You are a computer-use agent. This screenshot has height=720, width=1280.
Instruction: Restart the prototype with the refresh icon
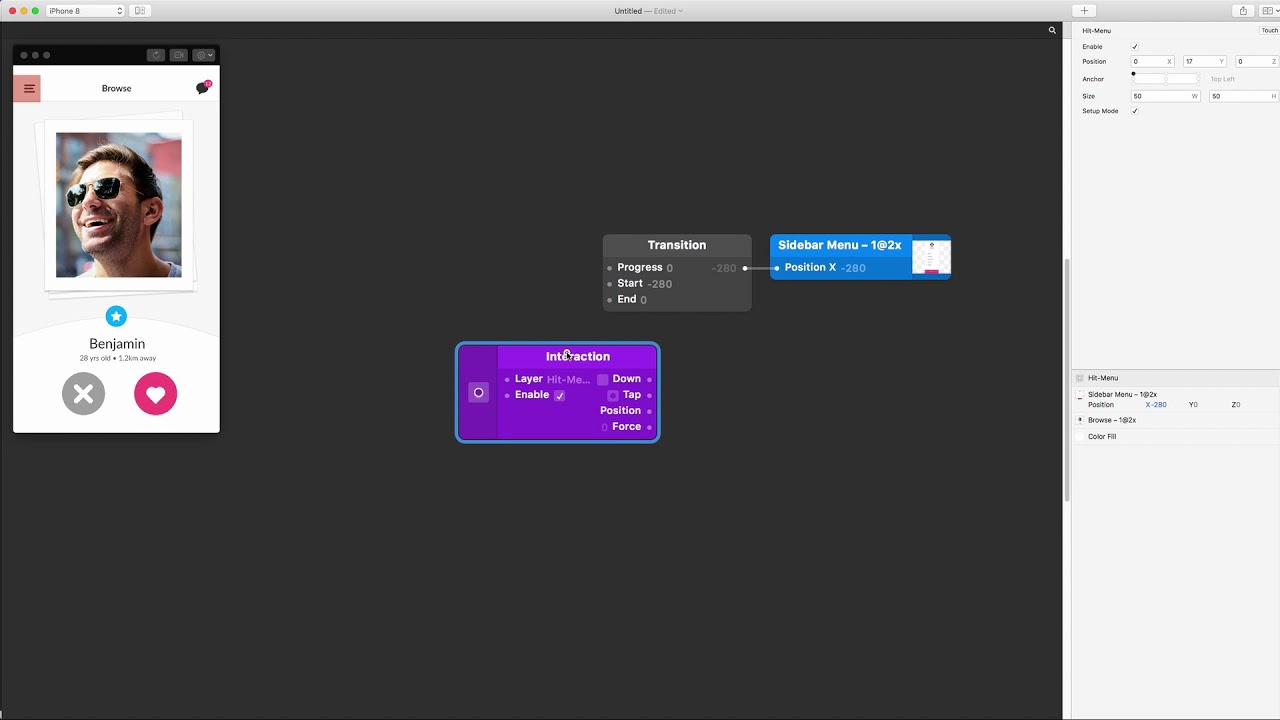coord(155,55)
